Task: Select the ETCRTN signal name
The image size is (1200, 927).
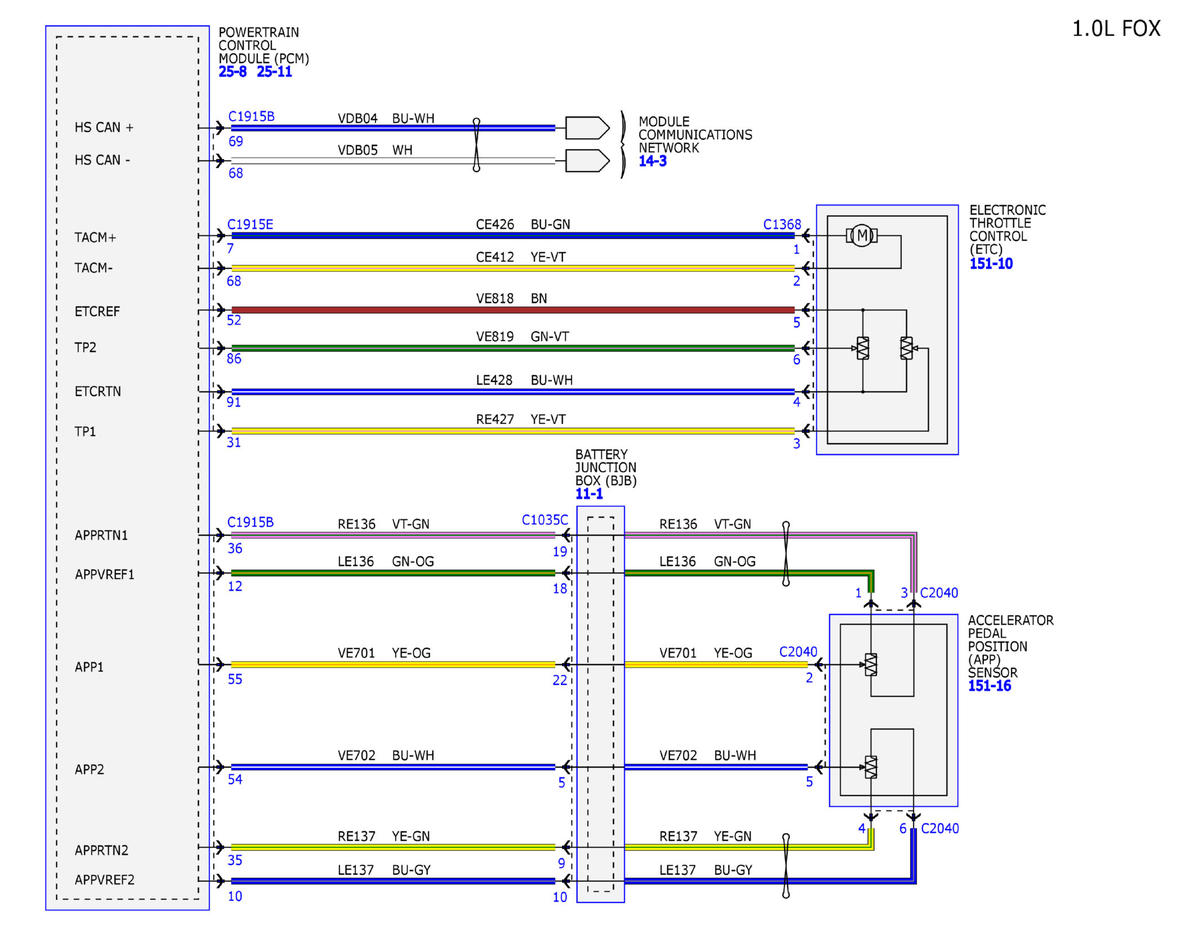Action: point(98,391)
